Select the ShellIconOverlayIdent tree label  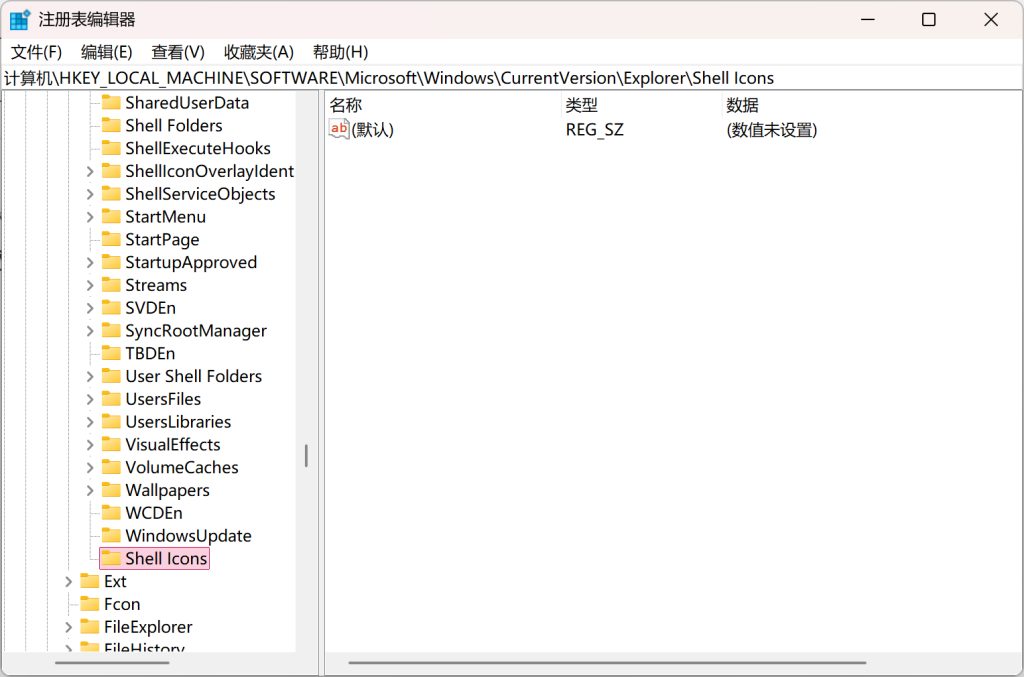point(210,171)
